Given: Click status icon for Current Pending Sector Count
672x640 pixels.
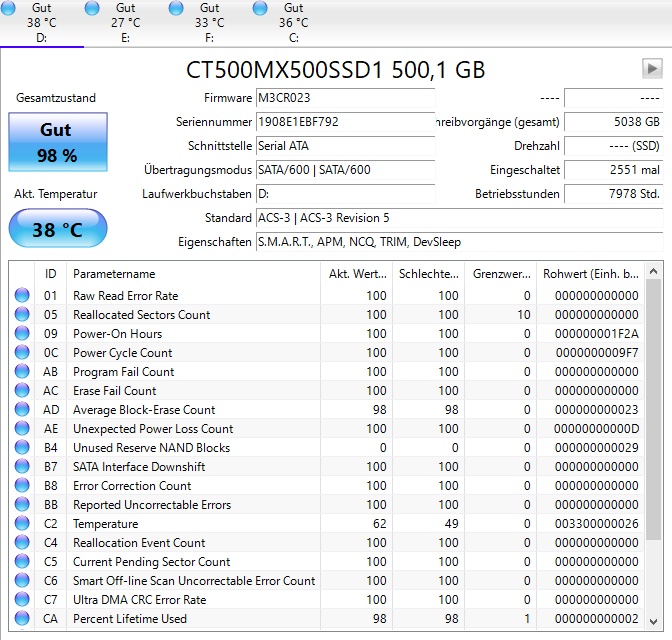Looking at the screenshot, I should tap(22, 562).
